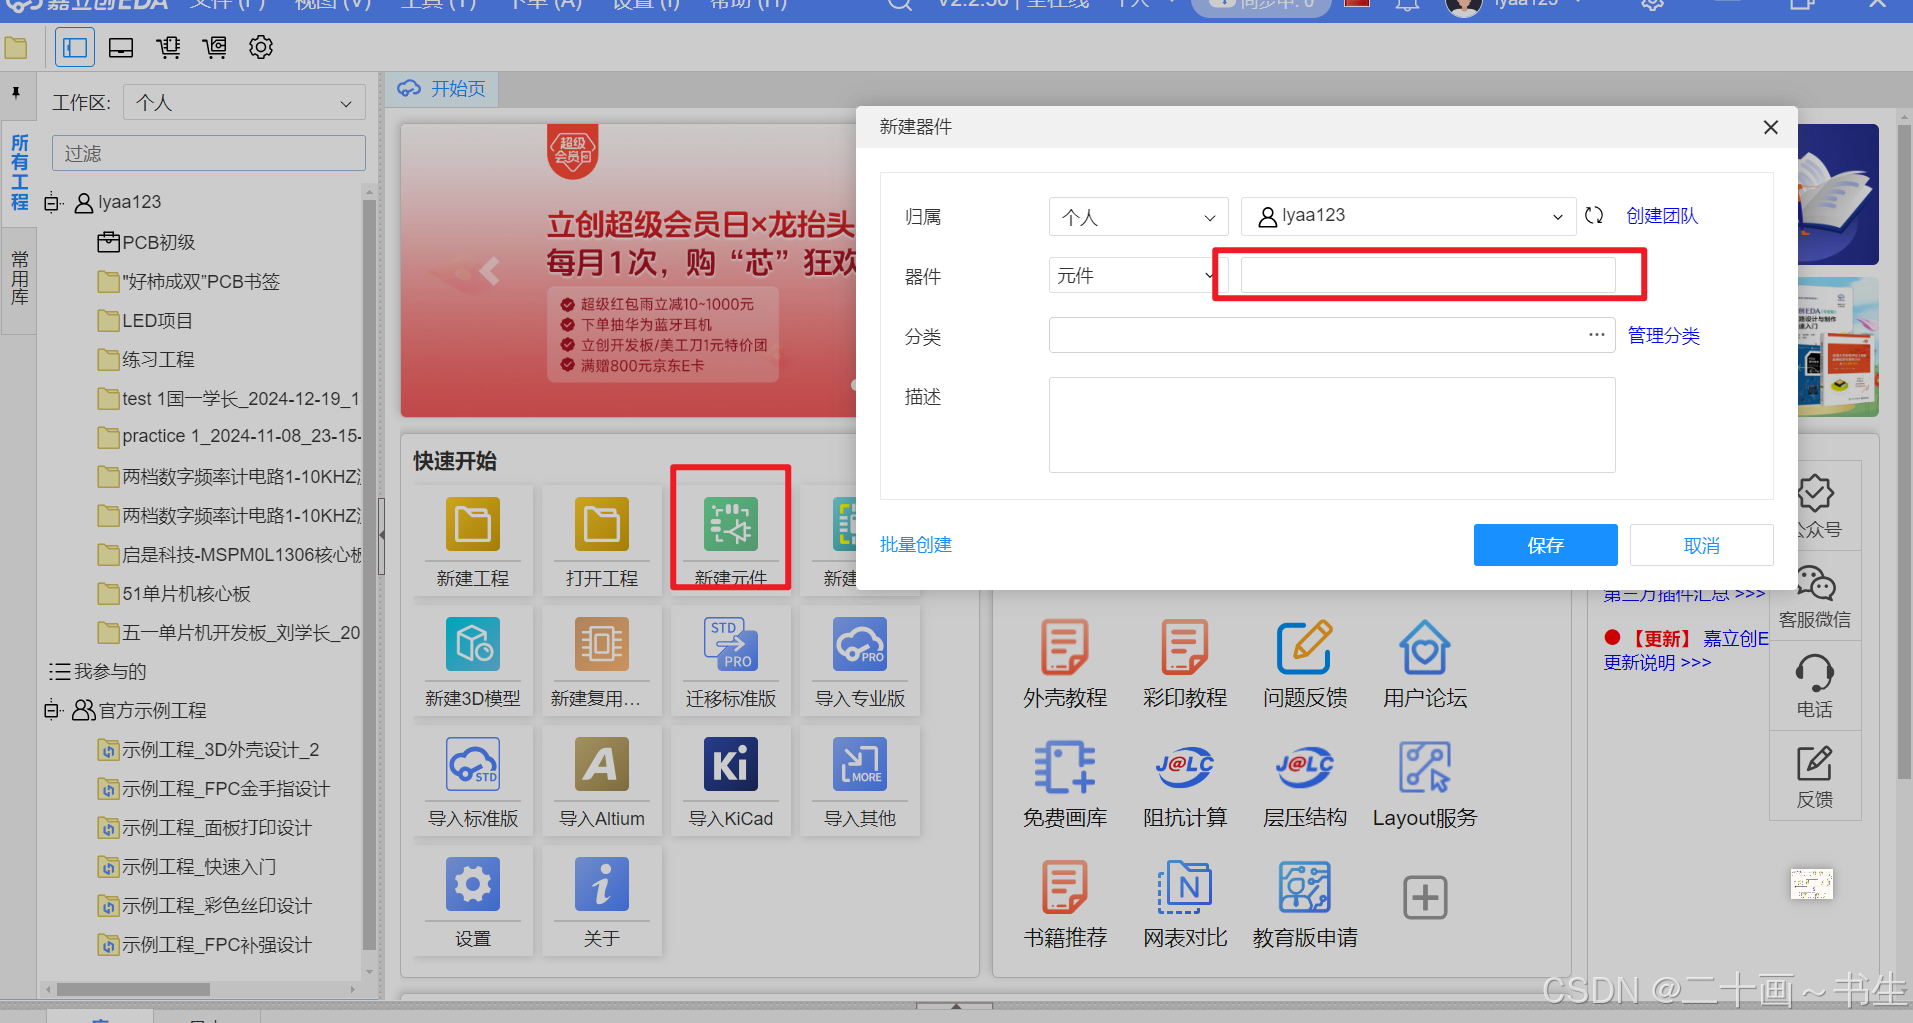Open the 用户论坛 icon
Image resolution: width=1913 pixels, height=1023 pixels.
pyautogui.click(x=1425, y=647)
